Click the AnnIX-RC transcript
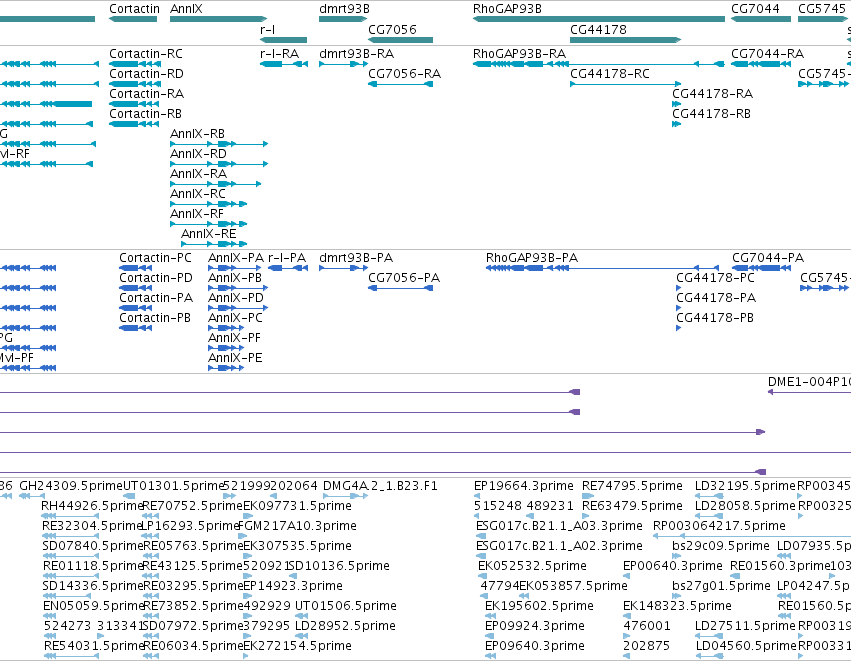The height and width of the screenshot is (661, 851). point(208,204)
